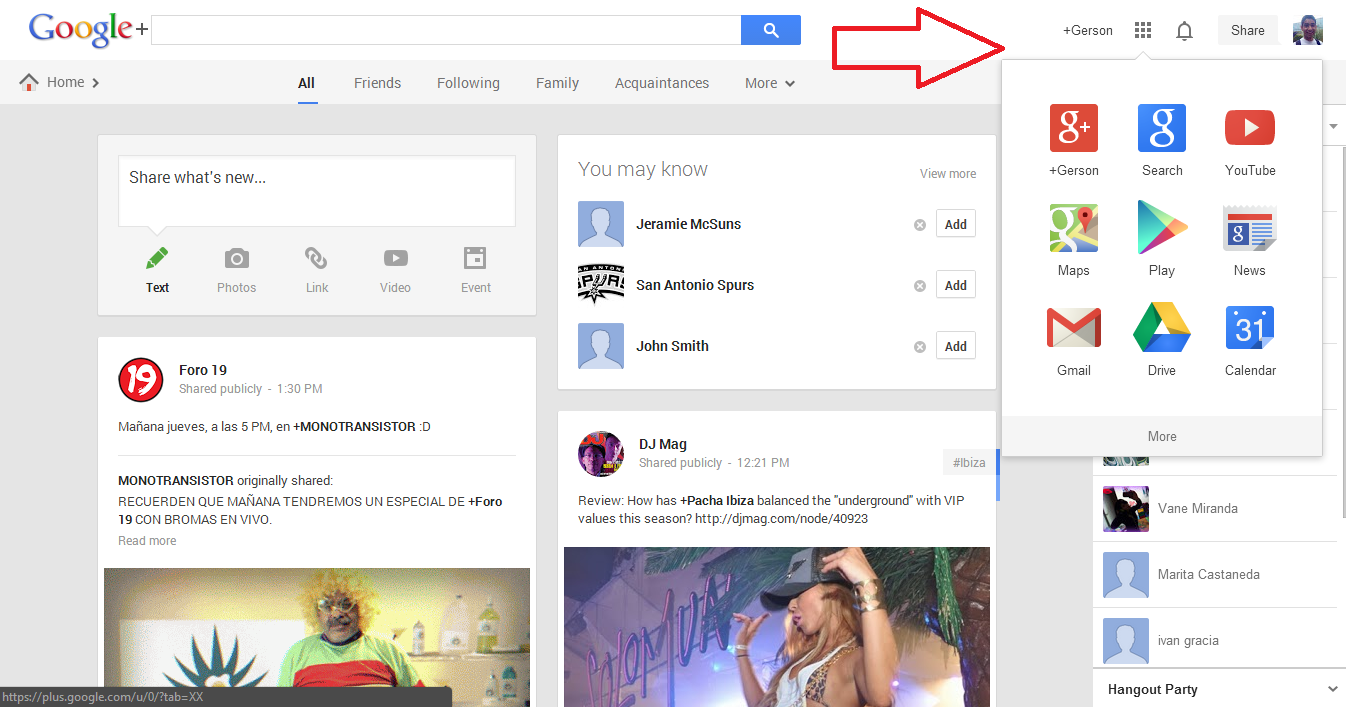
Task: Click +Gerson link in header
Action: (x=1088, y=30)
